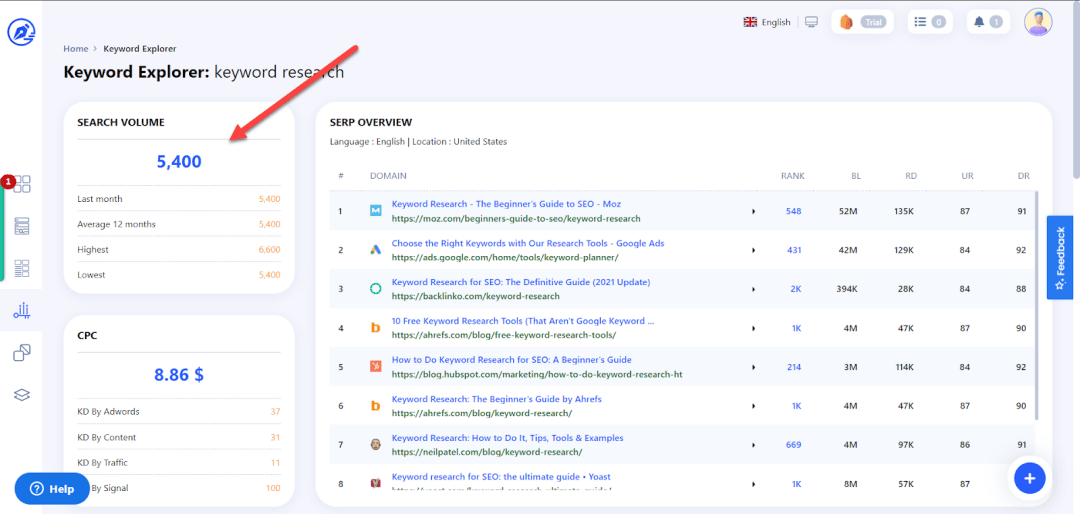
Task: Click the app logo in the sidebar
Action: (x=21, y=32)
